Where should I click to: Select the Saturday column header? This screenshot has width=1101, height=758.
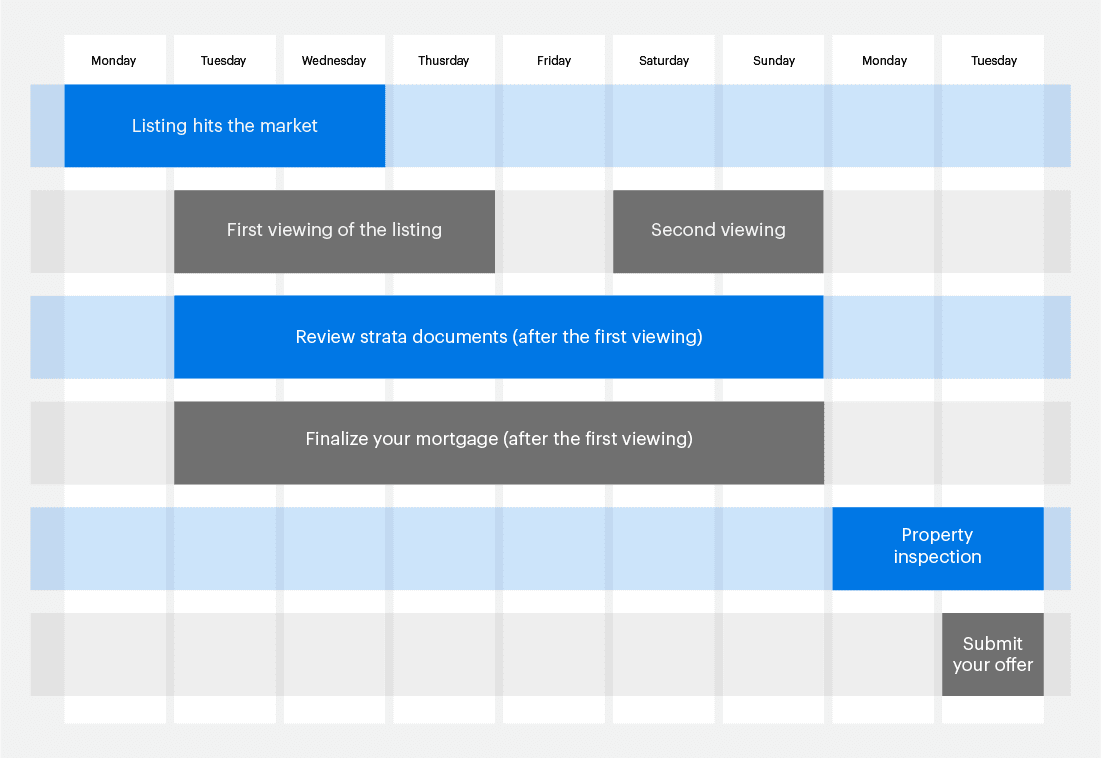click(x=664, y=60)
